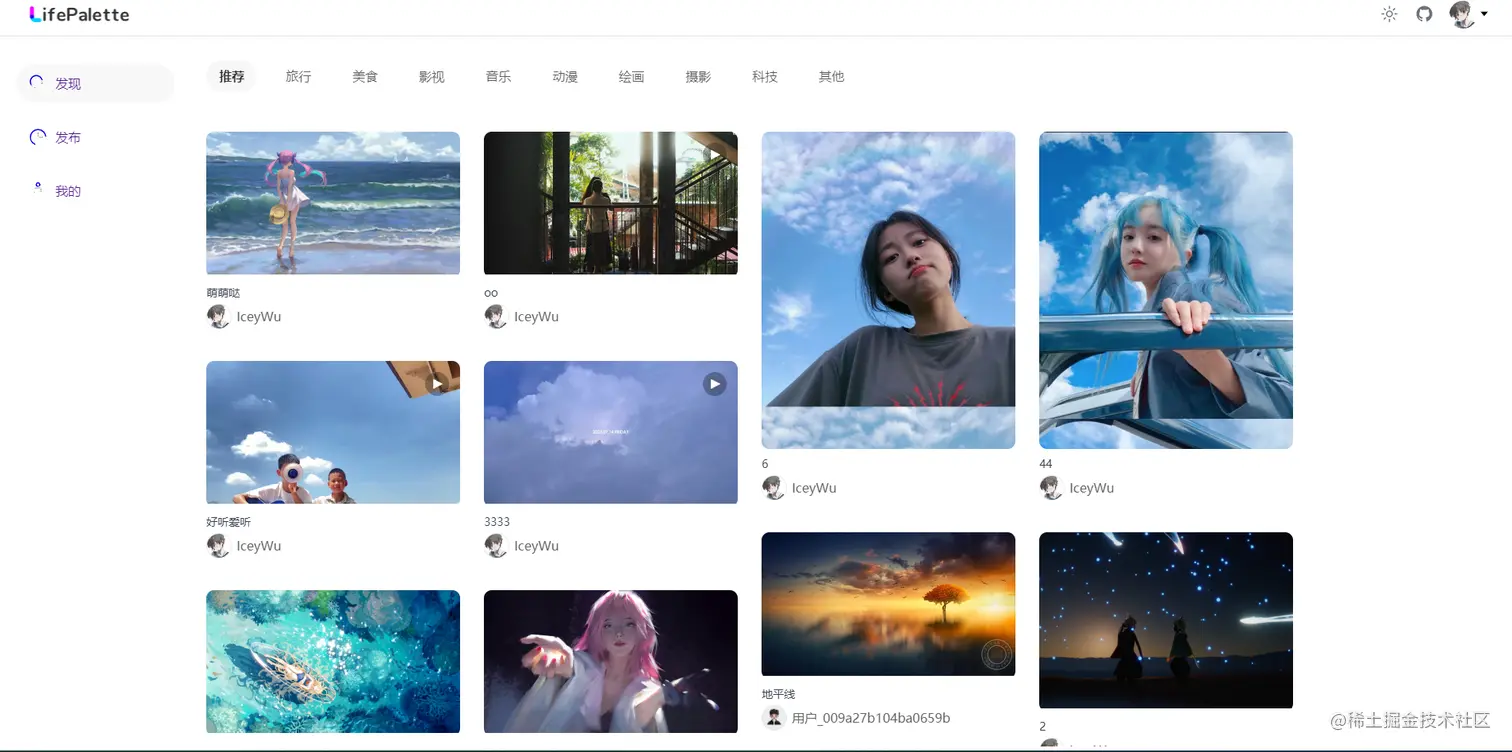
Task: Switch to the 动漫 tab
Action: click(x=565, y=76)
